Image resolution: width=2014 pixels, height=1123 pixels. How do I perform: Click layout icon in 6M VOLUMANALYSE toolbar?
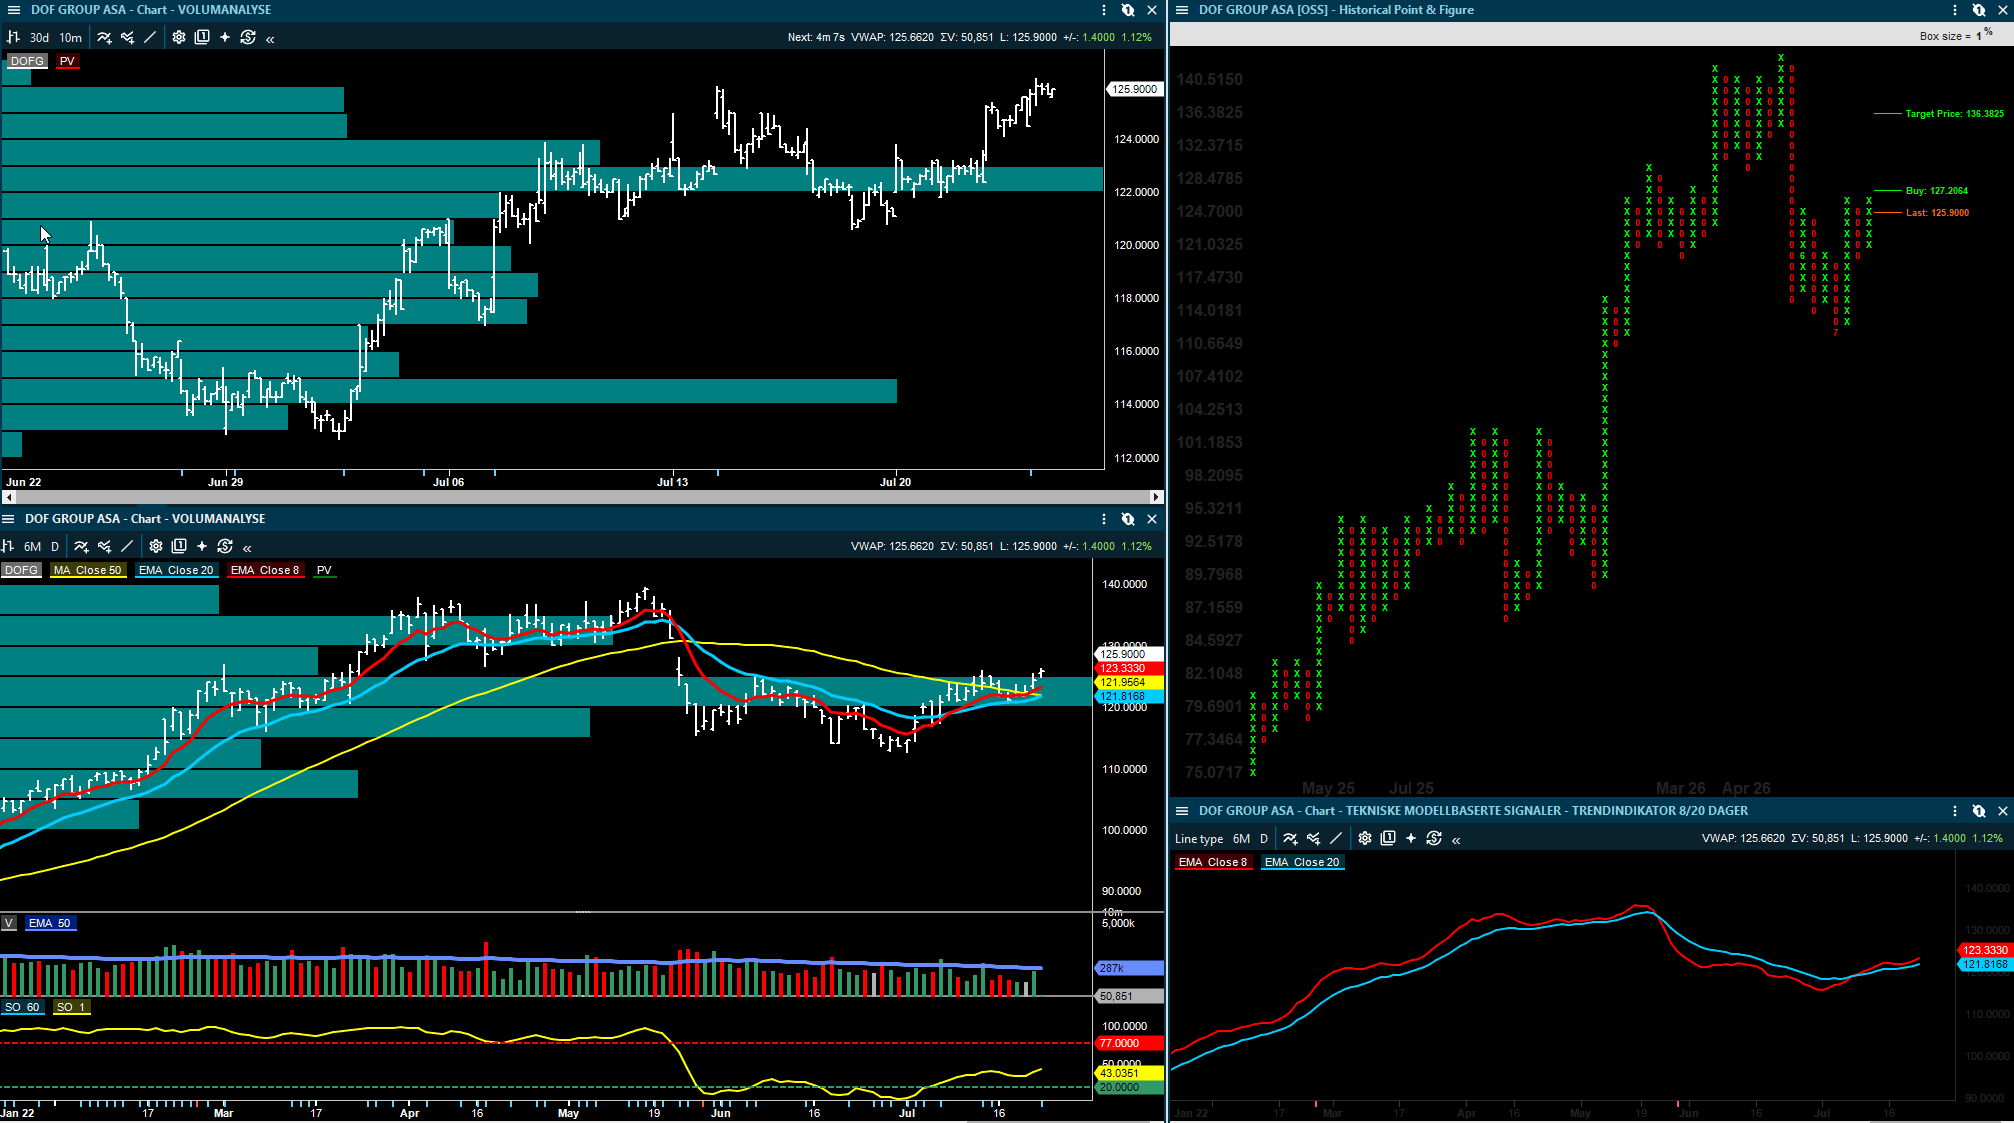[179, 546]
